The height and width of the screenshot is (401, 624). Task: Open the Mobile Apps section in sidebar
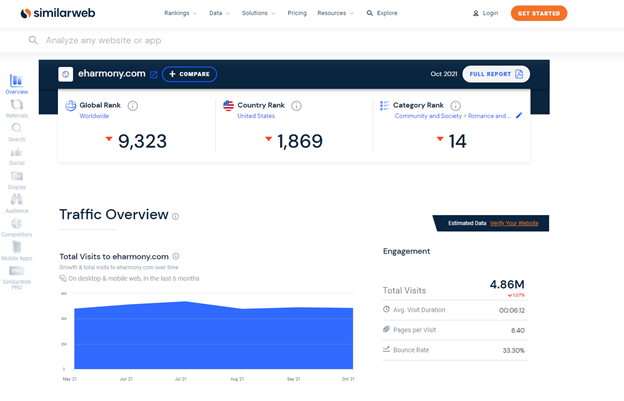(17, 250)
